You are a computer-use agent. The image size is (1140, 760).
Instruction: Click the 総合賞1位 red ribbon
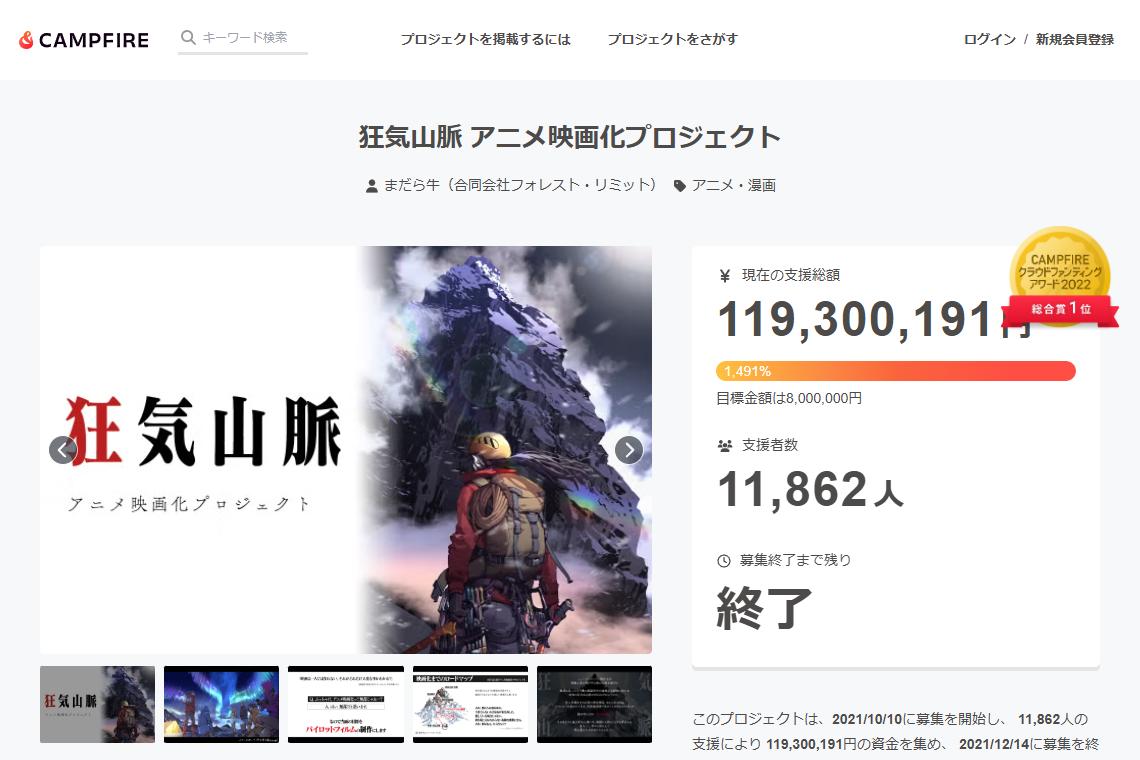pos(1061,310)
